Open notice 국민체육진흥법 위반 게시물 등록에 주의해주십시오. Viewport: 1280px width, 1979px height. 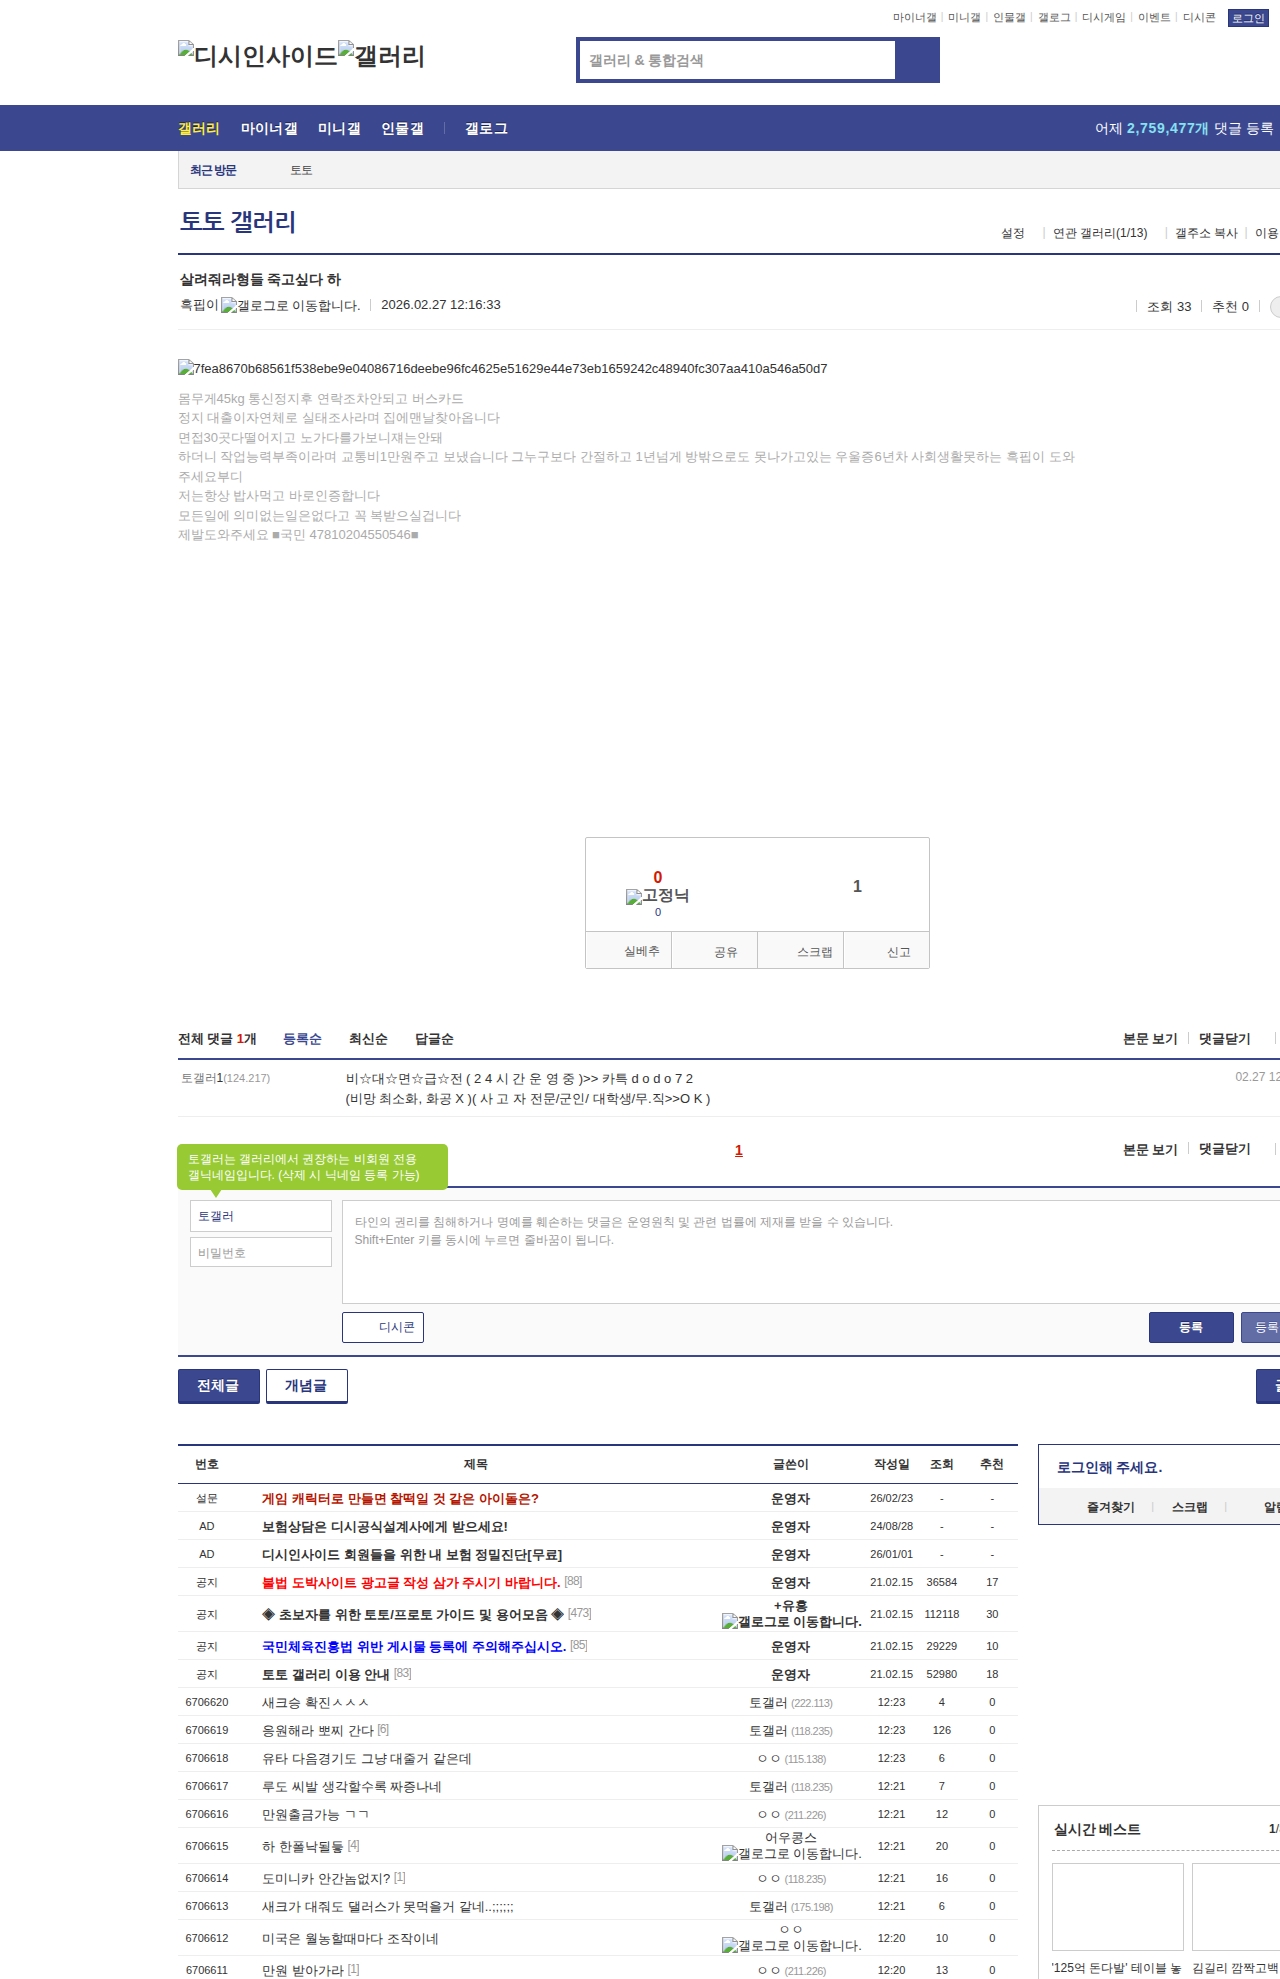pyautogui.click(x=414, y=1646)
